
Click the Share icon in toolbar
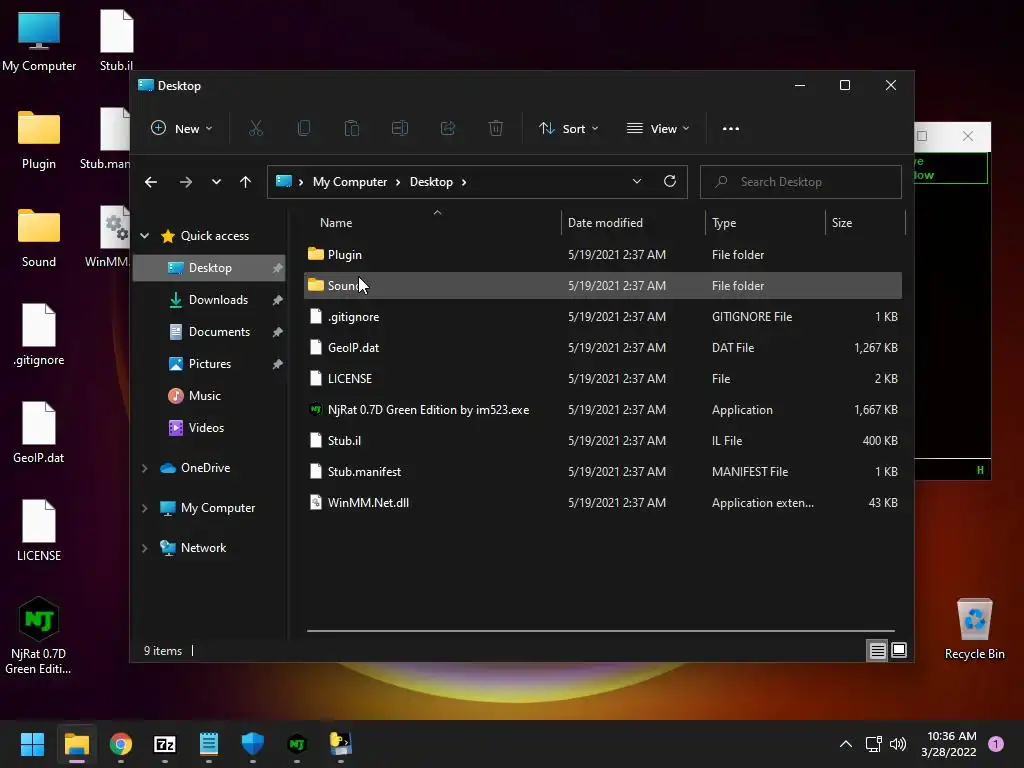click(x=448, y=129)
